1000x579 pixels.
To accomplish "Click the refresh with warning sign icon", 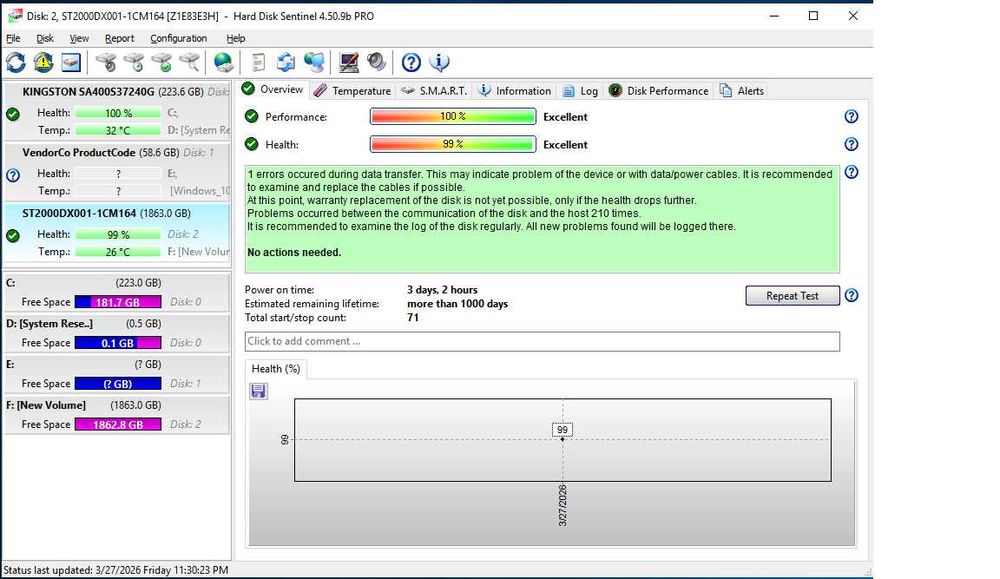I will coord(43,62).
